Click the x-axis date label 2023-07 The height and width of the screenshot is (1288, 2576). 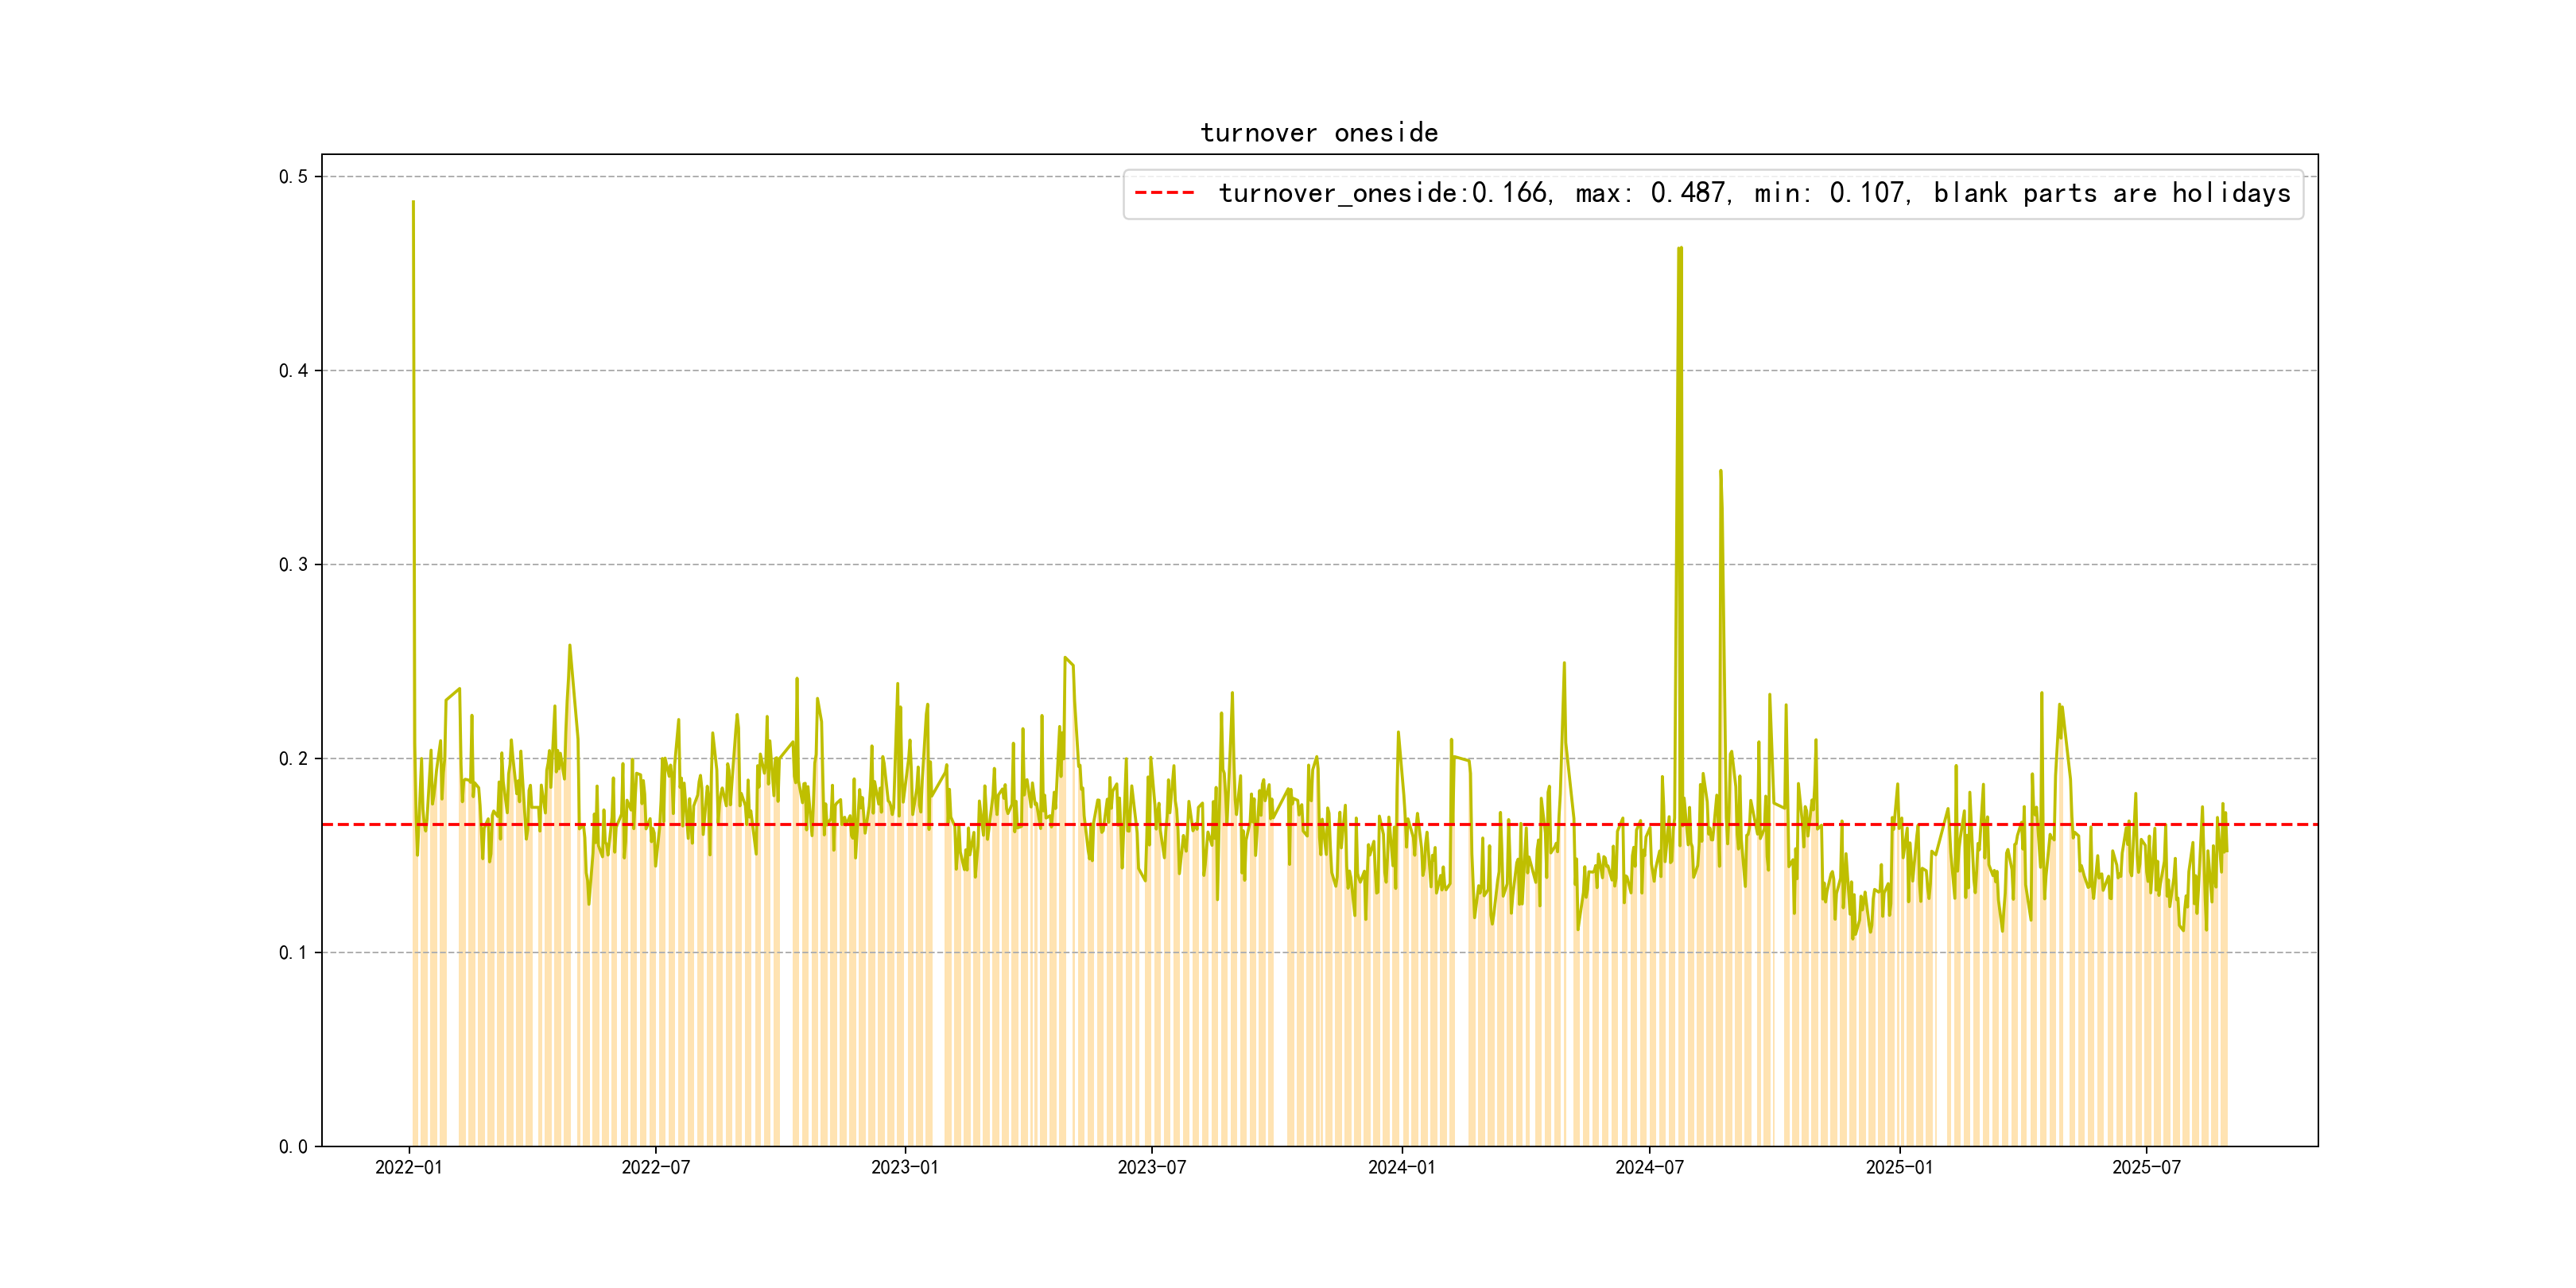pos(1151,1168)
